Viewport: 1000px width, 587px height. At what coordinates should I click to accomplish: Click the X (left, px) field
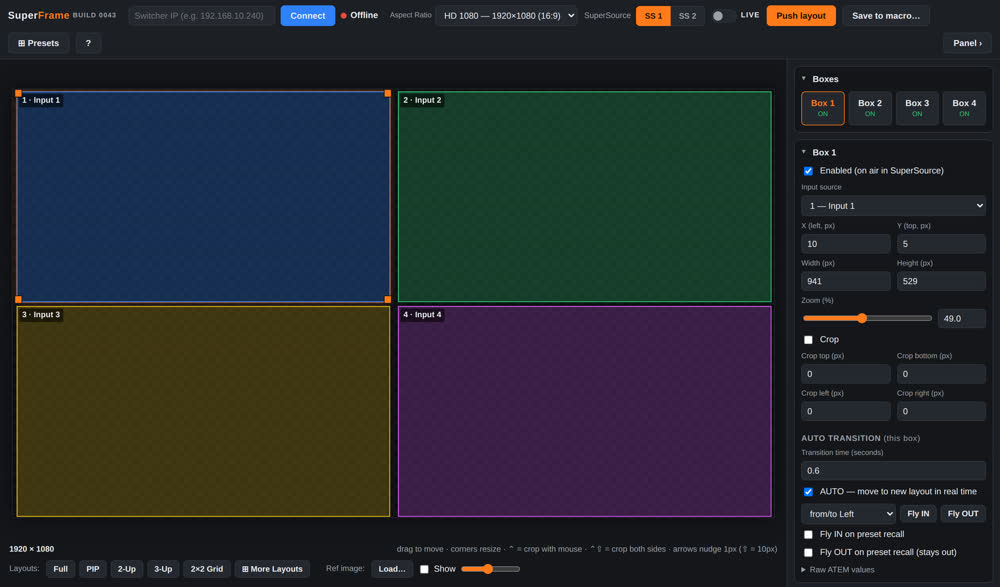pos(845,244)
